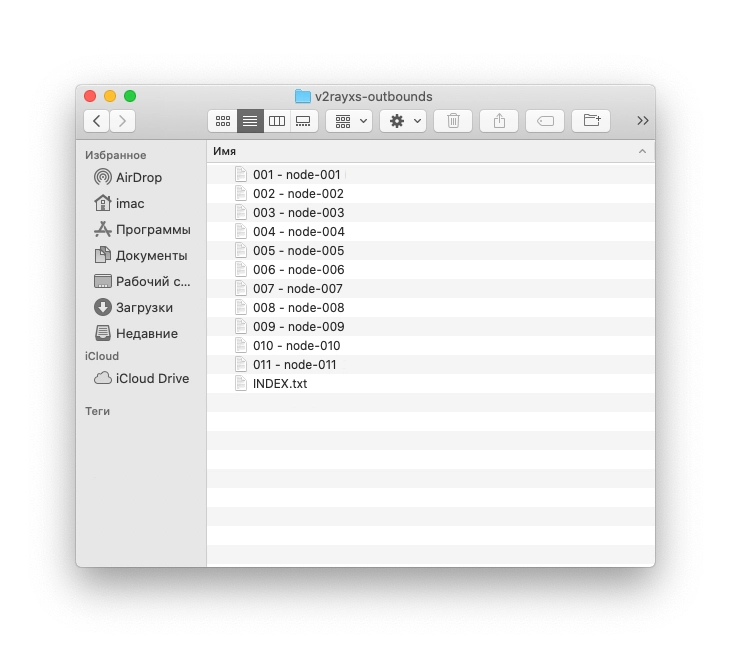
Task: Select file 001 - node-001
Action: (x=431, y=174)
